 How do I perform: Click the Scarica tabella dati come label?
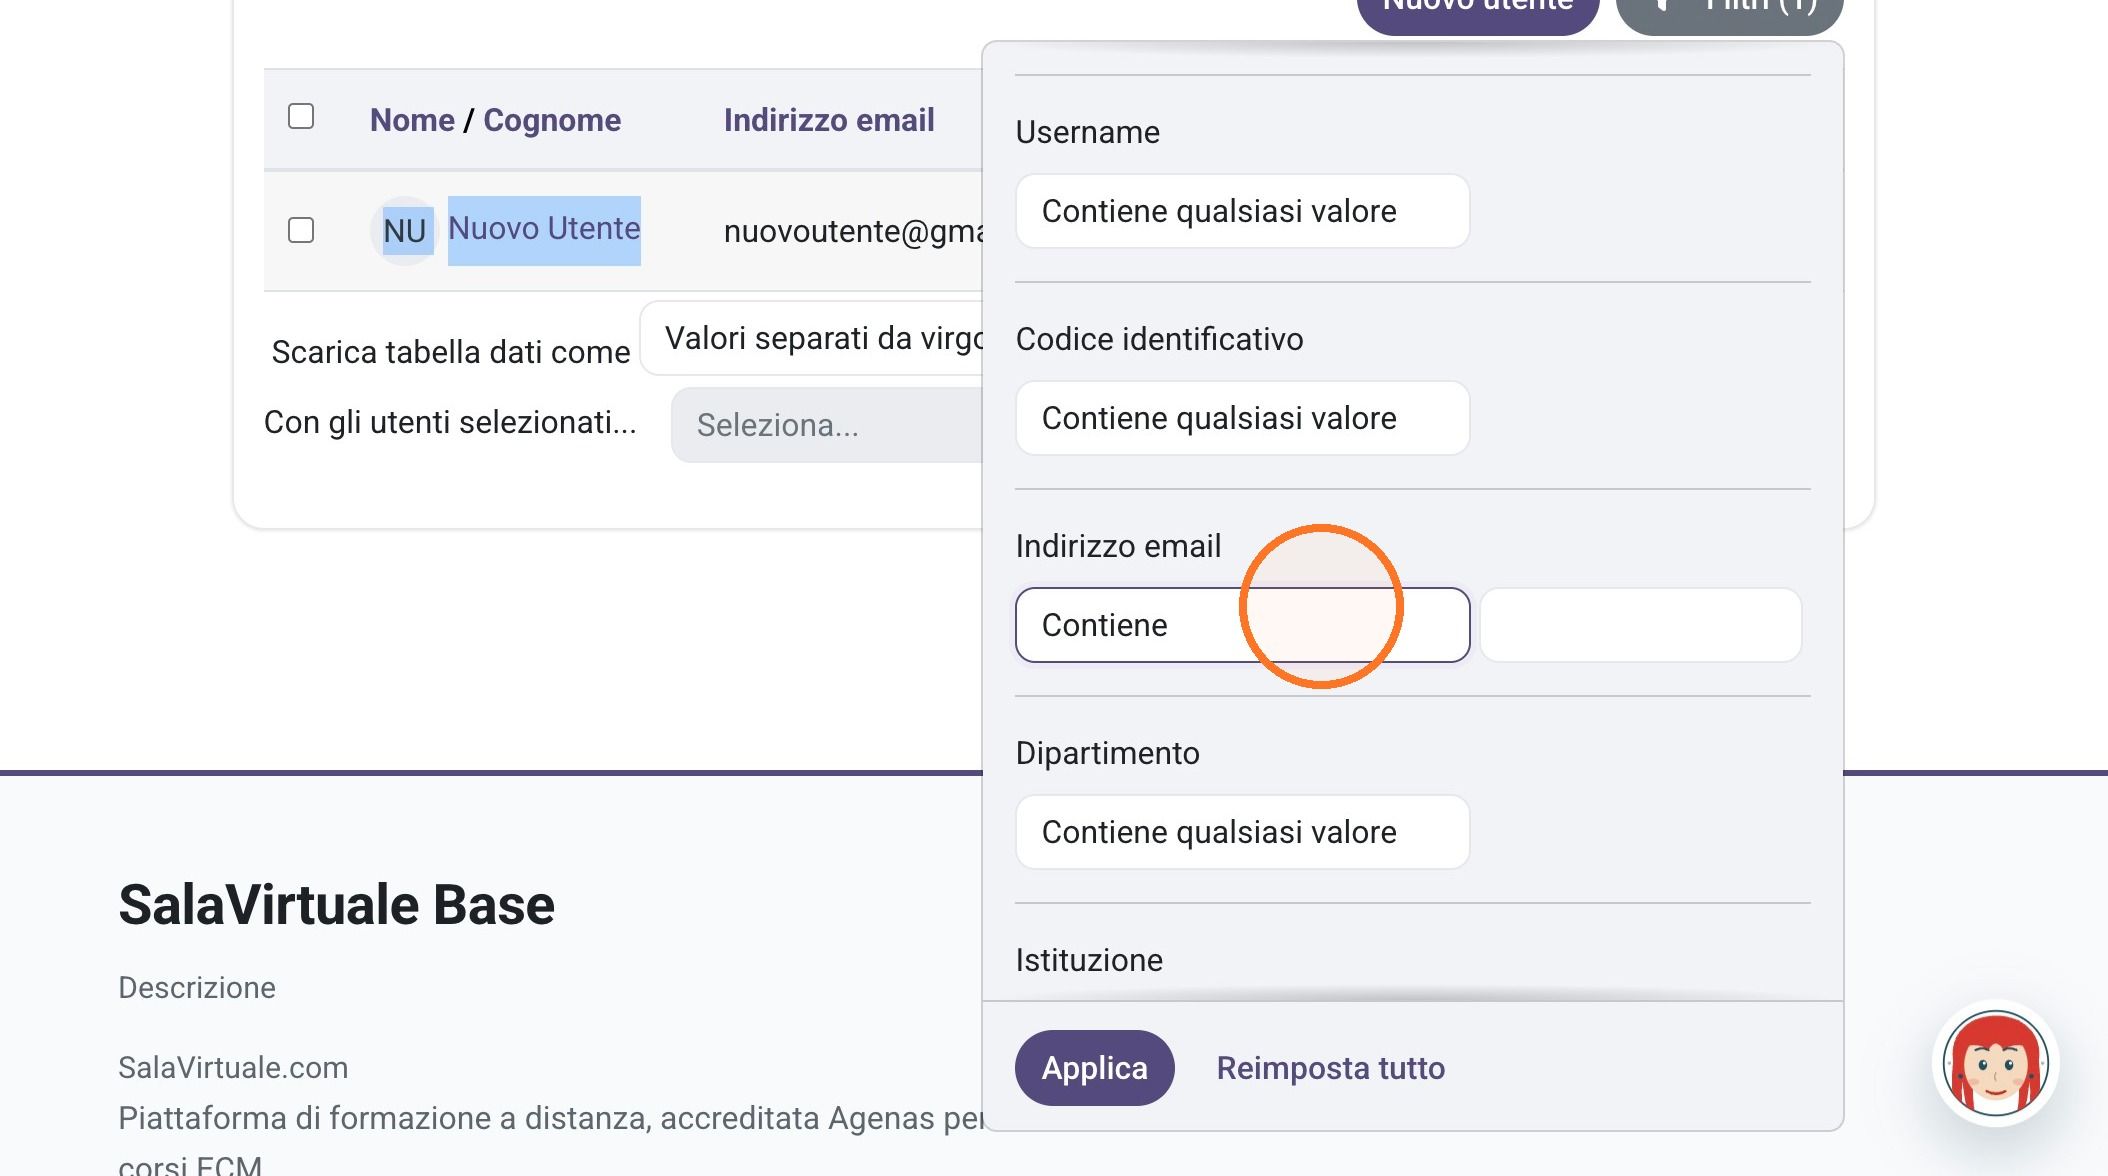point(451,352)
